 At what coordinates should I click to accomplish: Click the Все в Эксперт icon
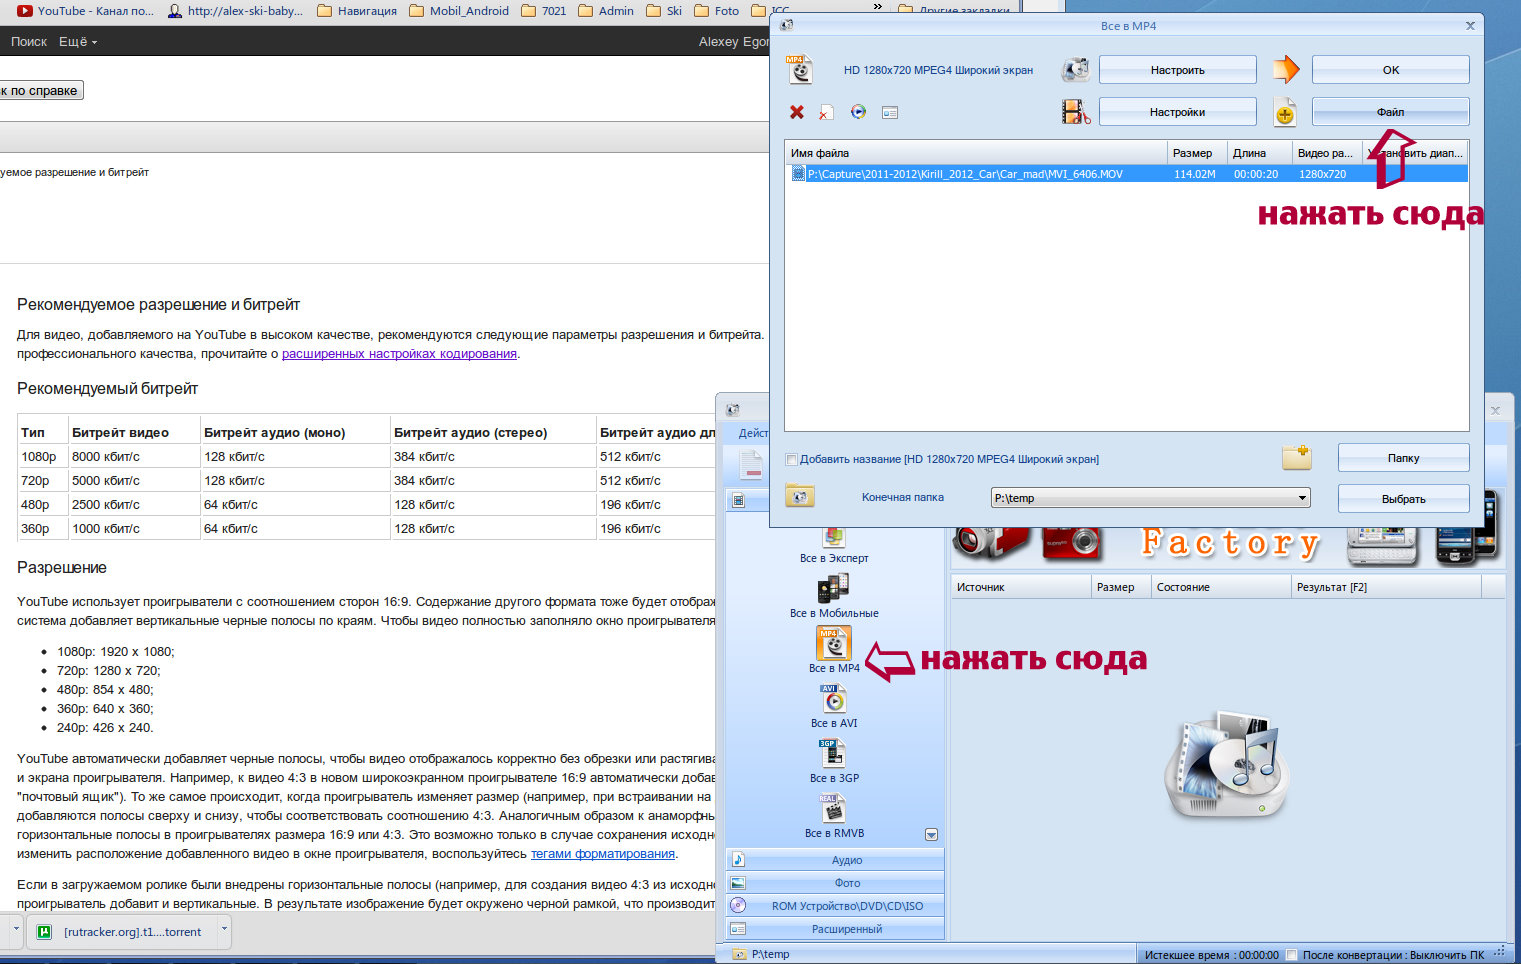point(833,538)
